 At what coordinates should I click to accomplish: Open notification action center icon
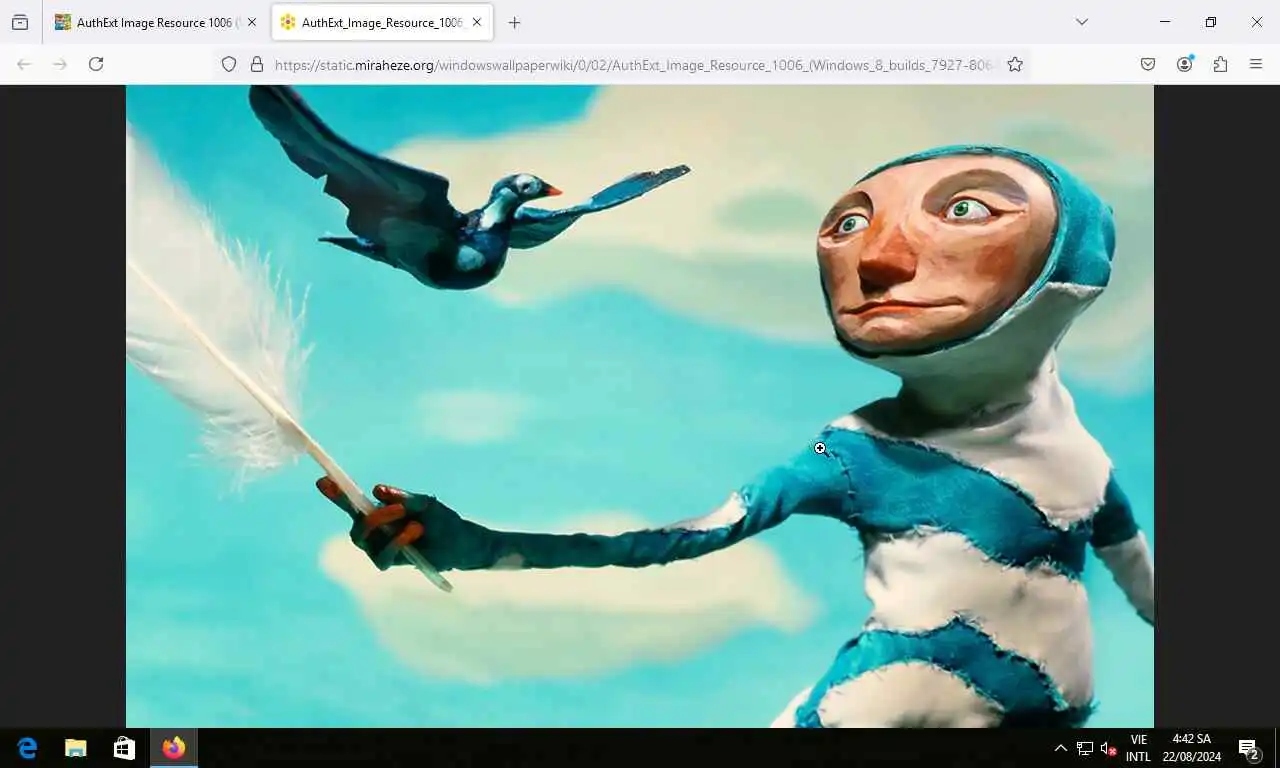point(1249,748)
